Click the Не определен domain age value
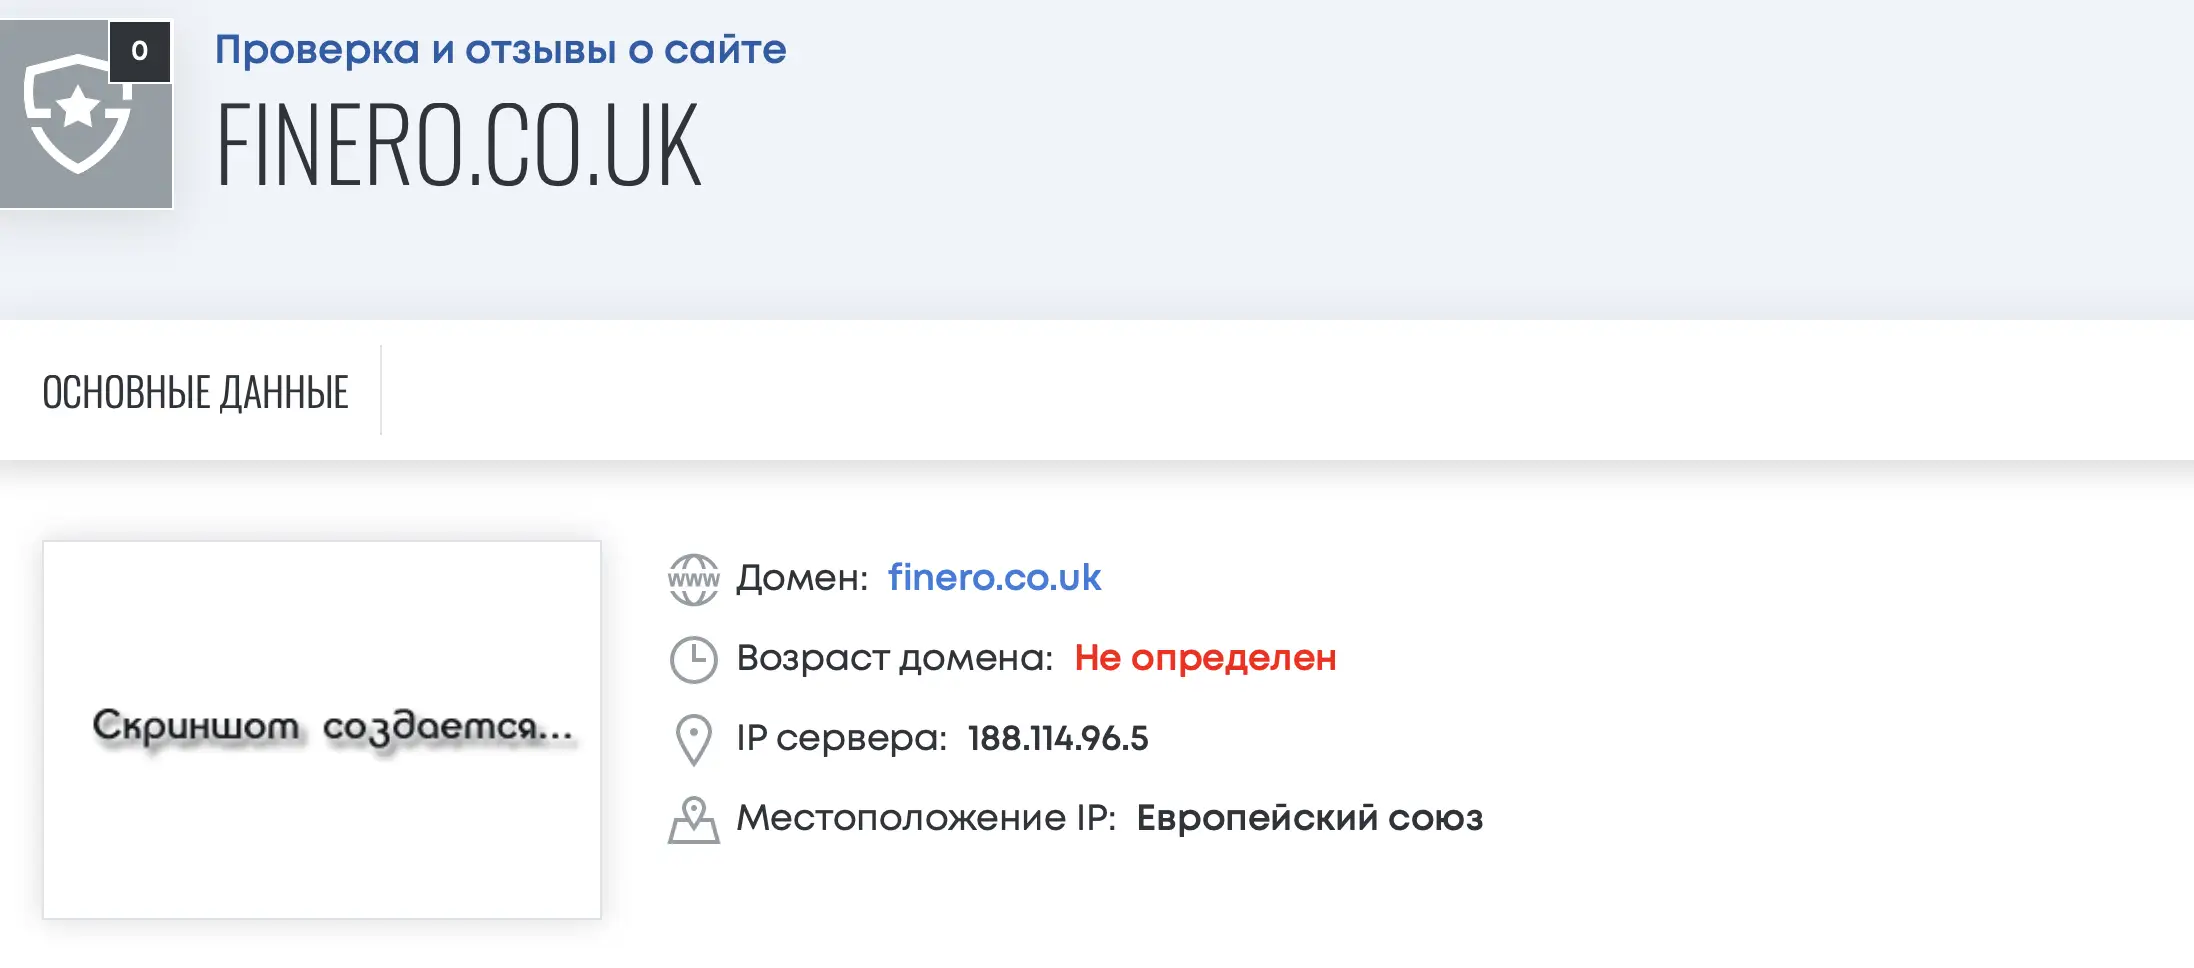2194x968 pixels. 1205,658
